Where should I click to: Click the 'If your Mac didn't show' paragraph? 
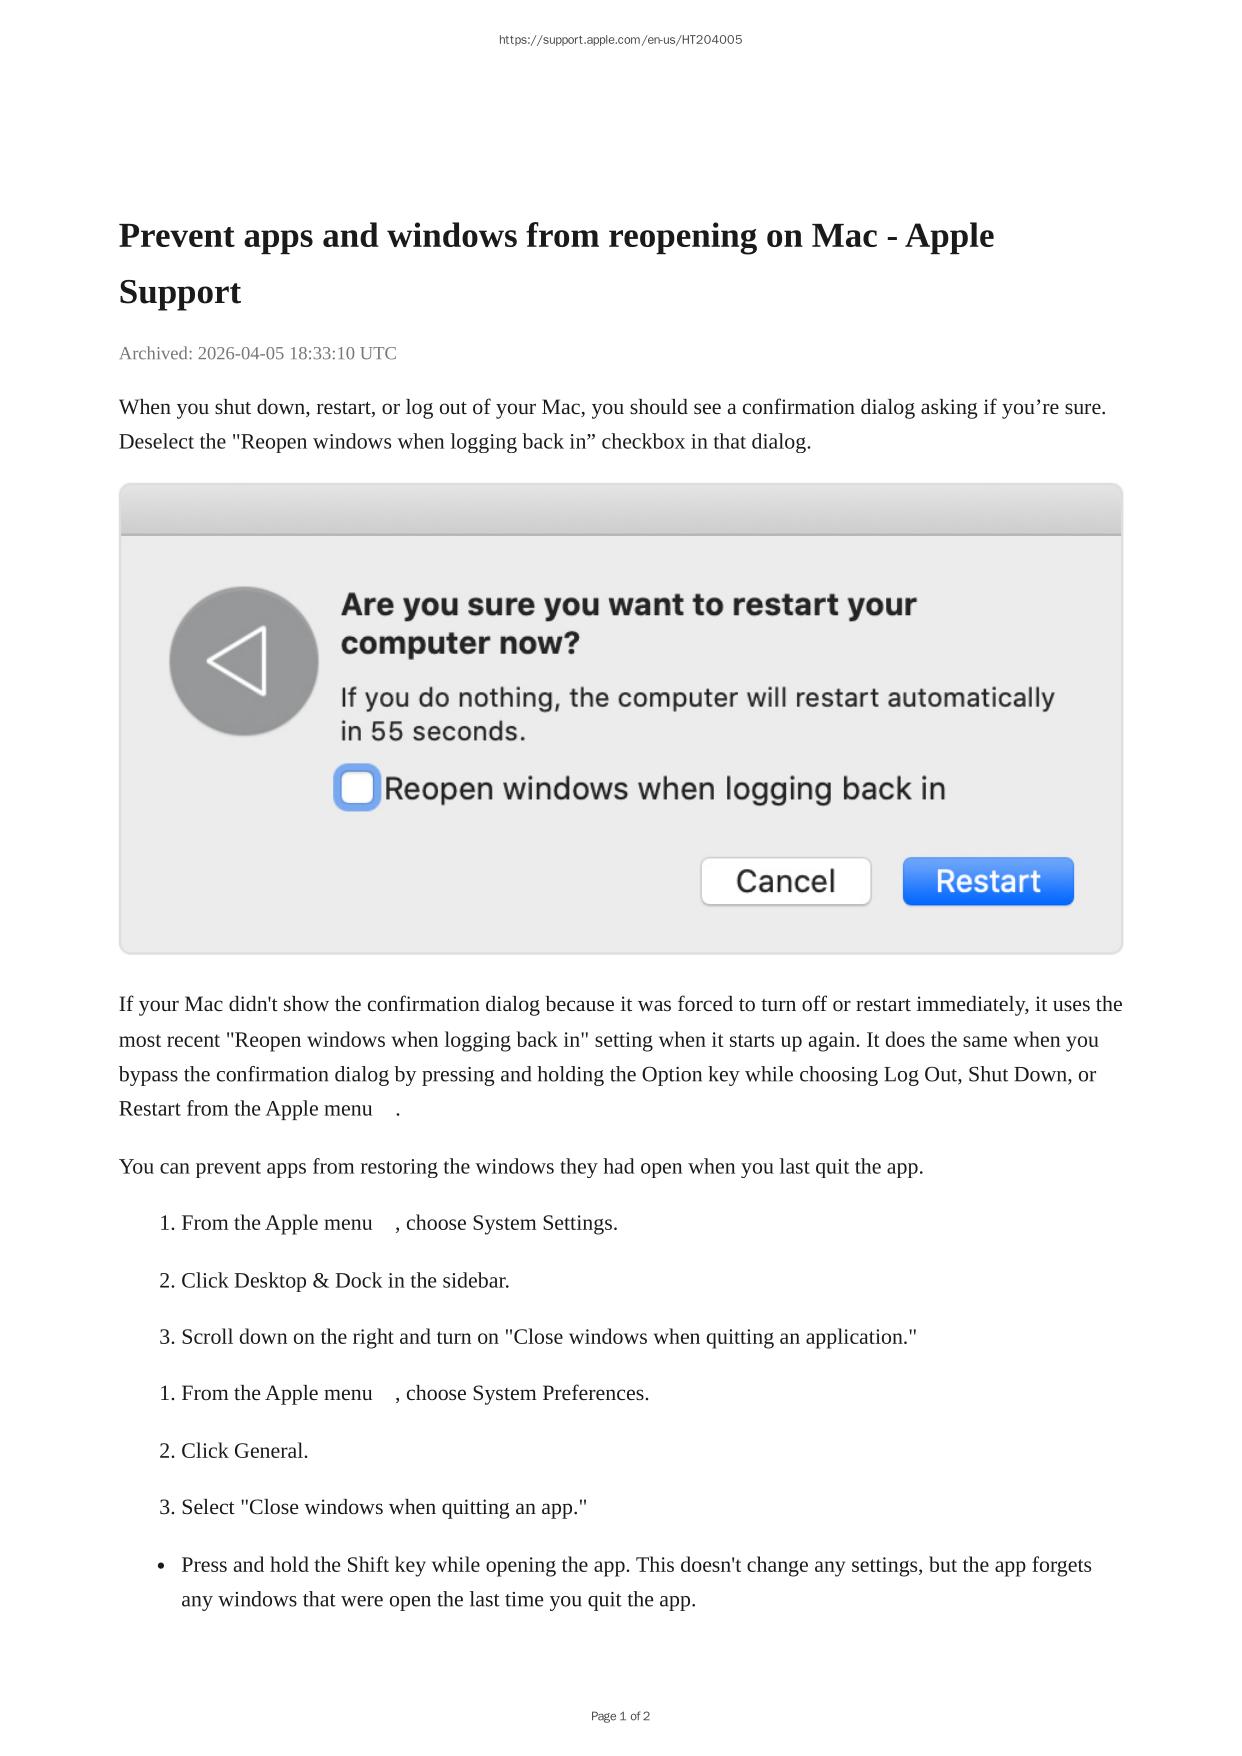pos(621,1057)
